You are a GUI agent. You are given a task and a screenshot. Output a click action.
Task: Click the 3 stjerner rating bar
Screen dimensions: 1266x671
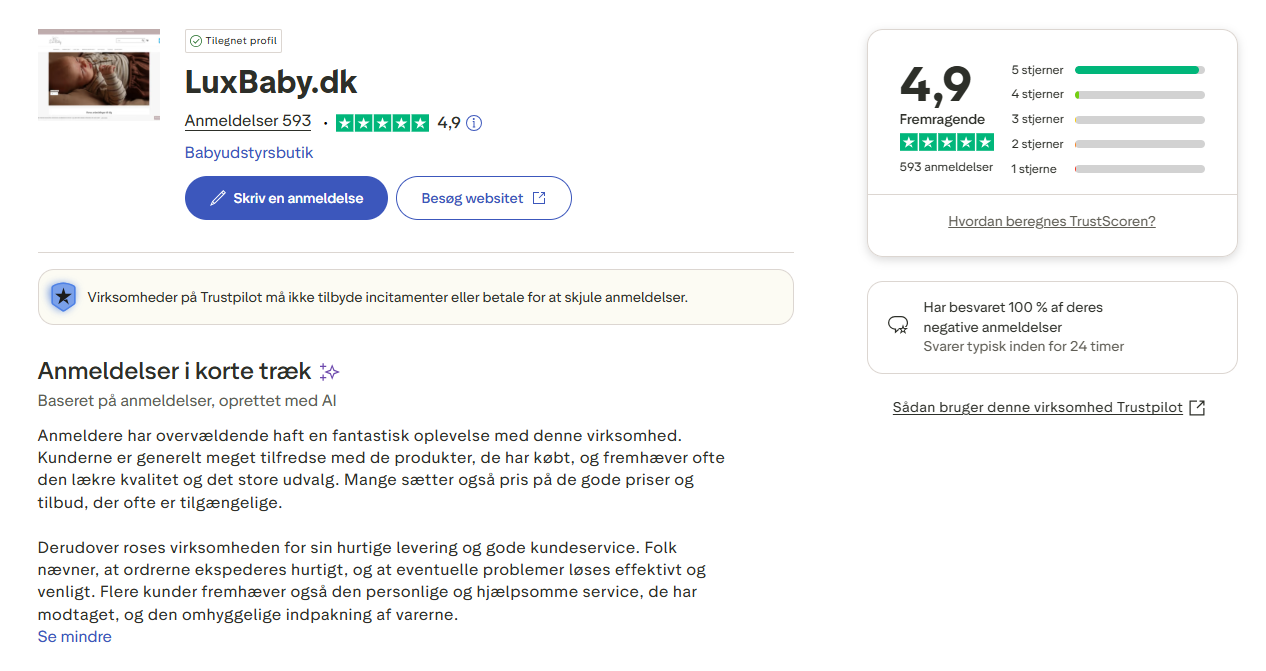pyautogui.click(x=1139, y=119)
